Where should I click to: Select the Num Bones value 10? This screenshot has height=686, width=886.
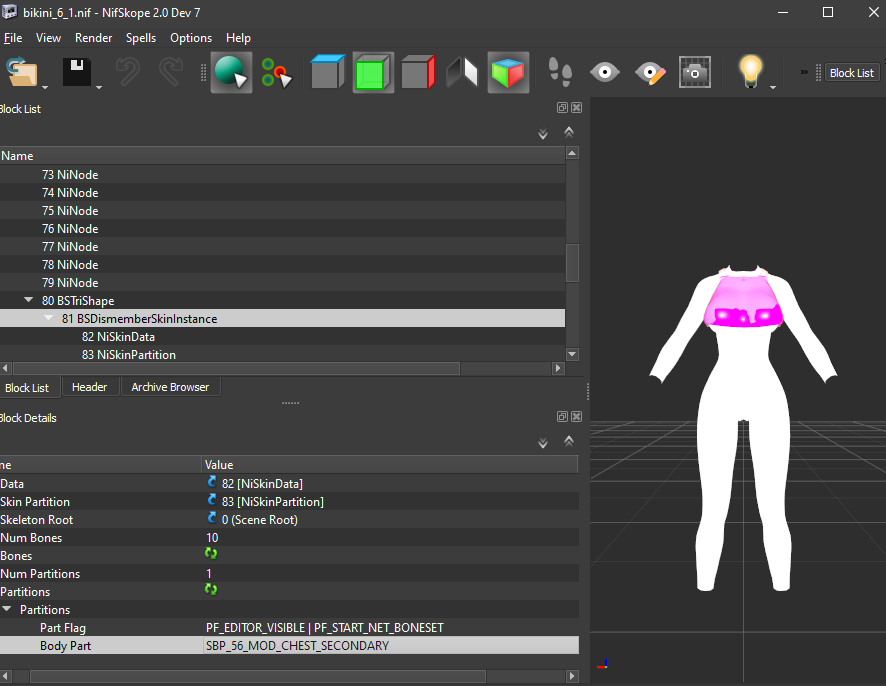(x=390, y=537)
